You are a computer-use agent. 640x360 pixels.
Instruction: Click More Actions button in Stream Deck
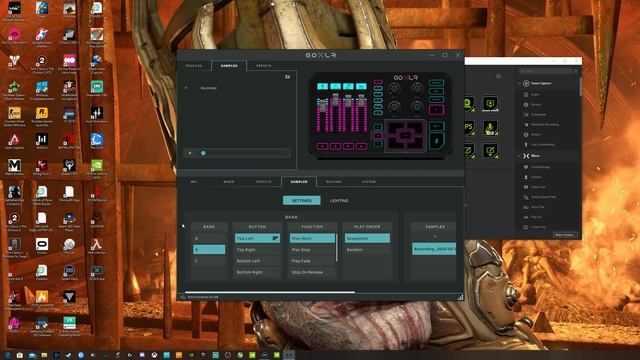point(565,235)
